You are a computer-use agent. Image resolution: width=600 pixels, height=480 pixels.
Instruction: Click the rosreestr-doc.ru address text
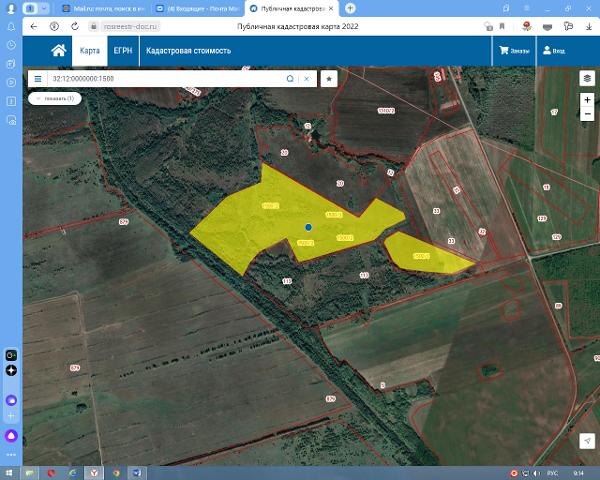click(130, 27)
